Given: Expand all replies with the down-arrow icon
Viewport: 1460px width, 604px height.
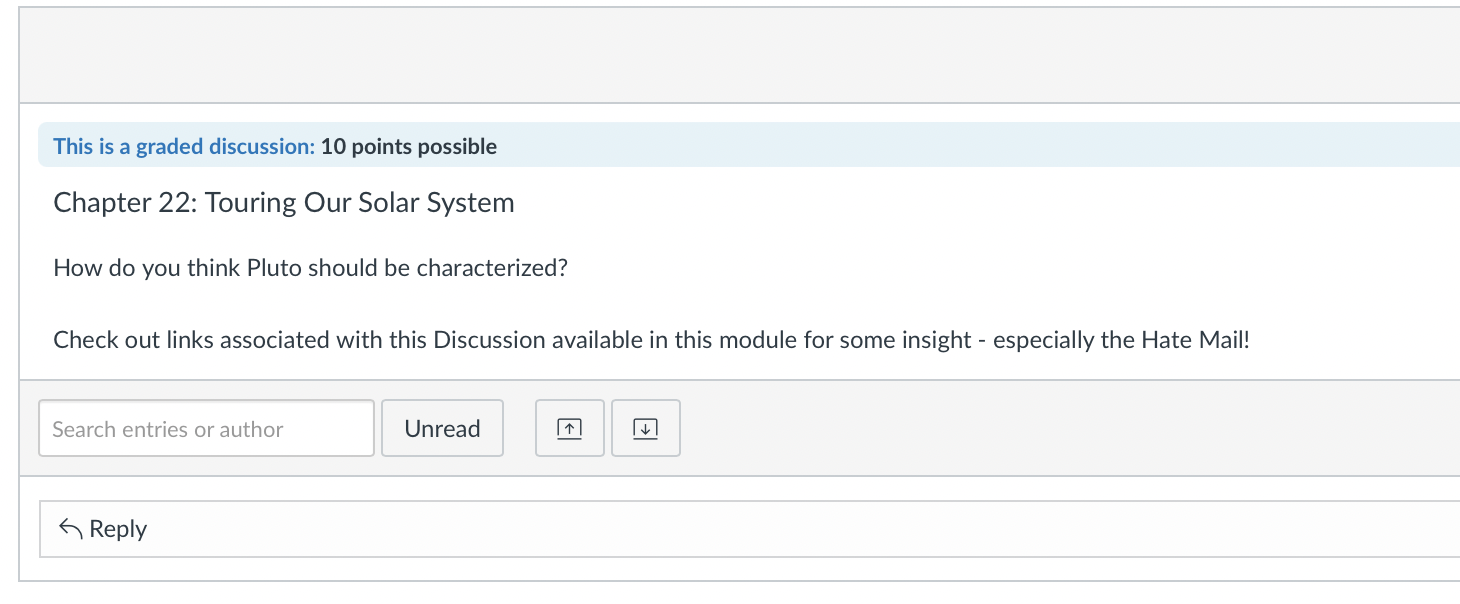Looking at the screenshot, I should tap(645, 429).
